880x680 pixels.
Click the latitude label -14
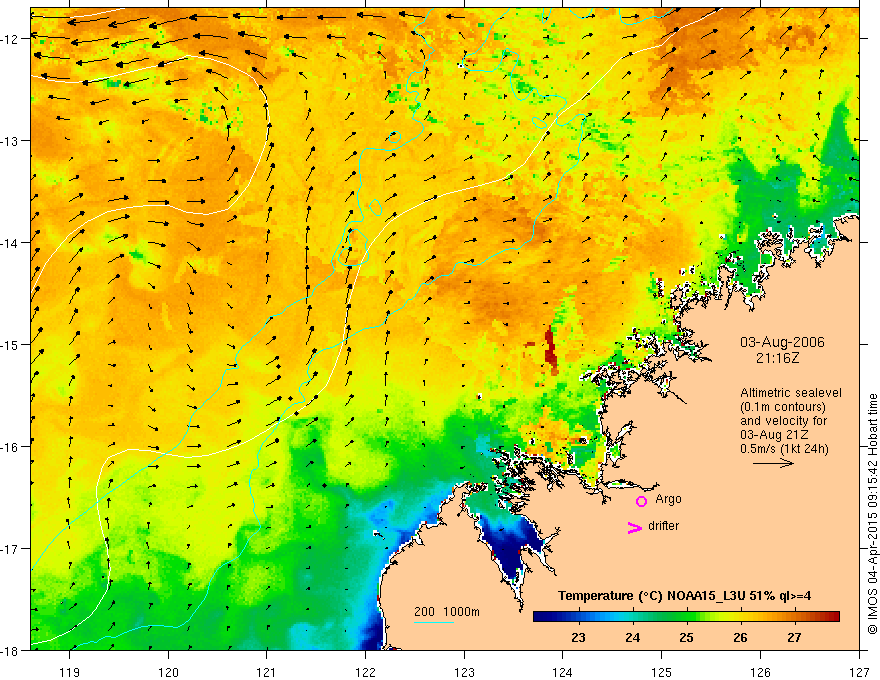point(11,243)
